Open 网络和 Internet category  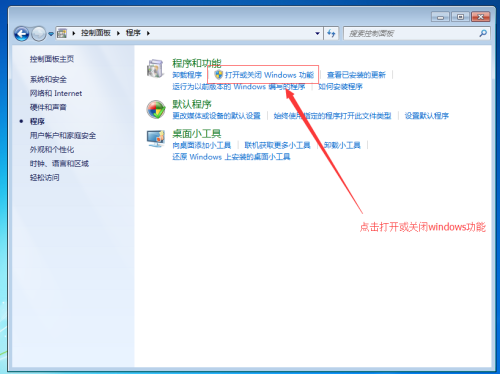click(56, 93)
